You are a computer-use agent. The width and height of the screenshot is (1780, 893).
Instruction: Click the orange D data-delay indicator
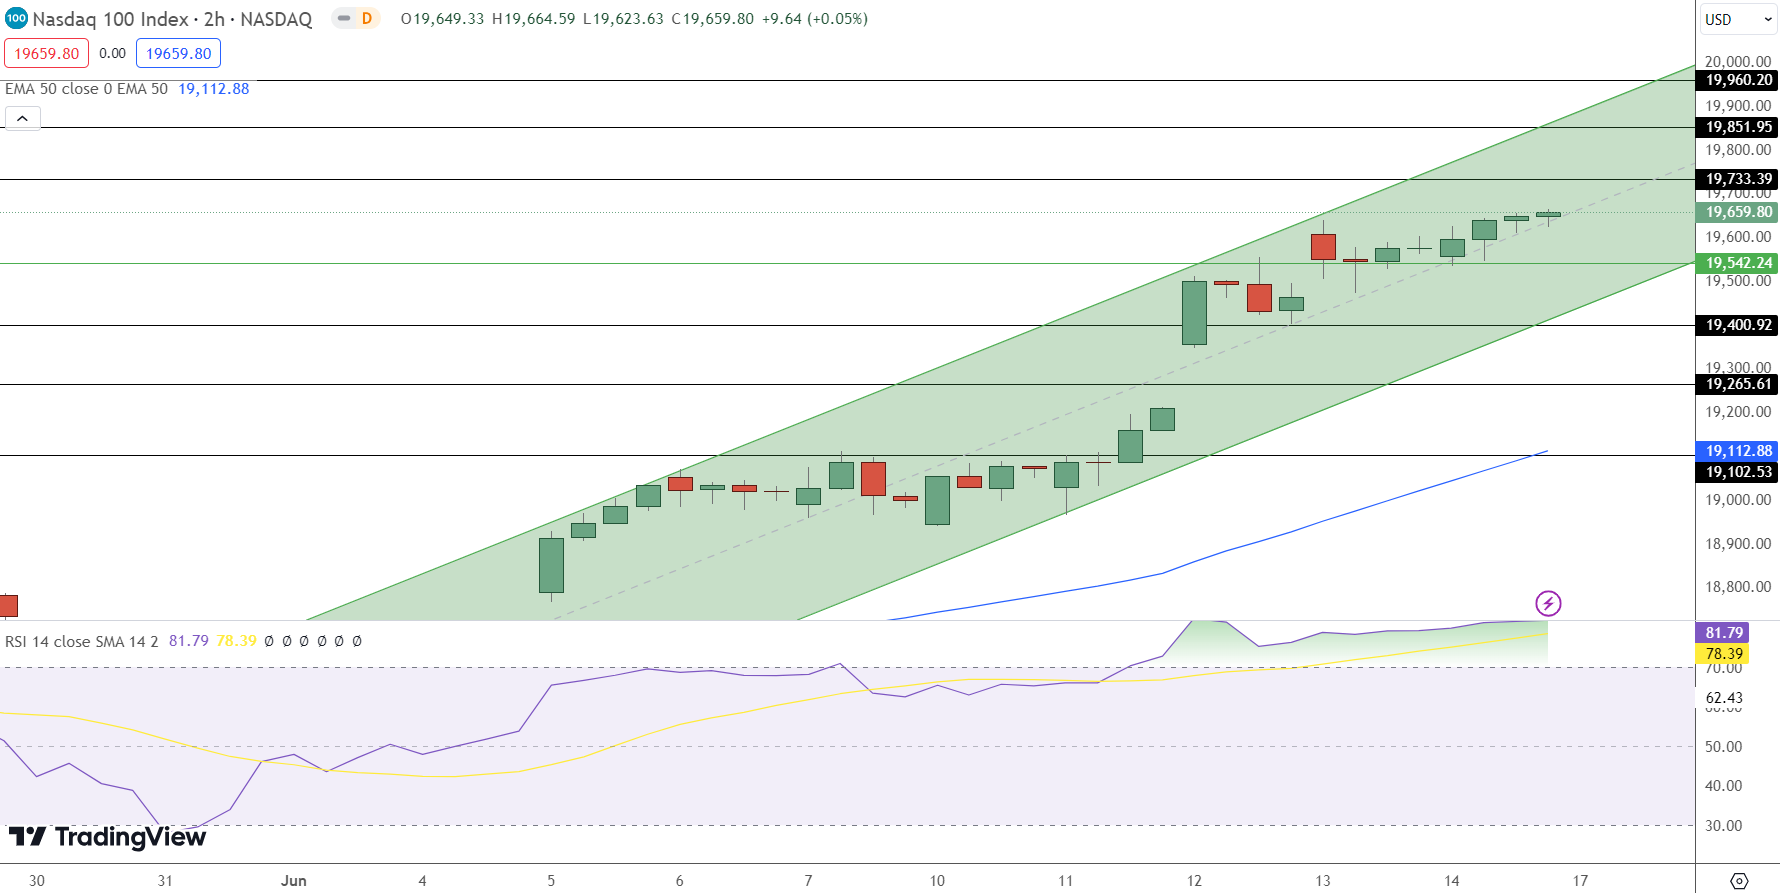(x=367, y=18)
